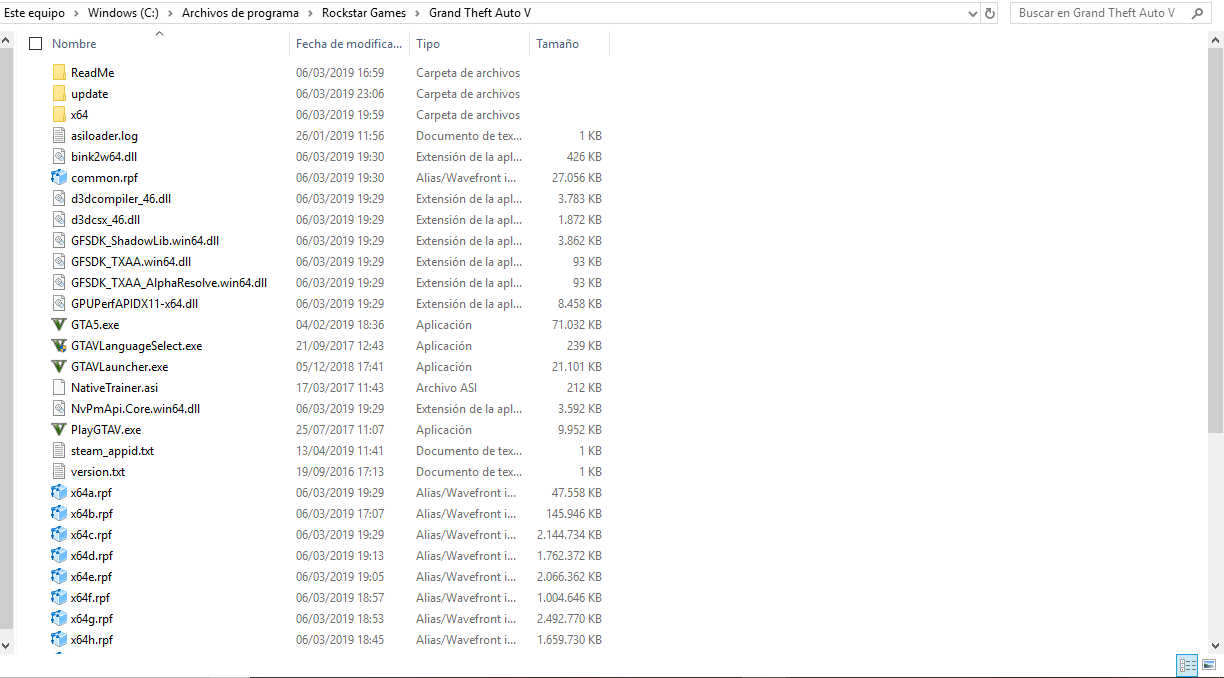1224x678 pixels.
Task: Click the x64c.rpf file icon
Action: click(59, 535)
